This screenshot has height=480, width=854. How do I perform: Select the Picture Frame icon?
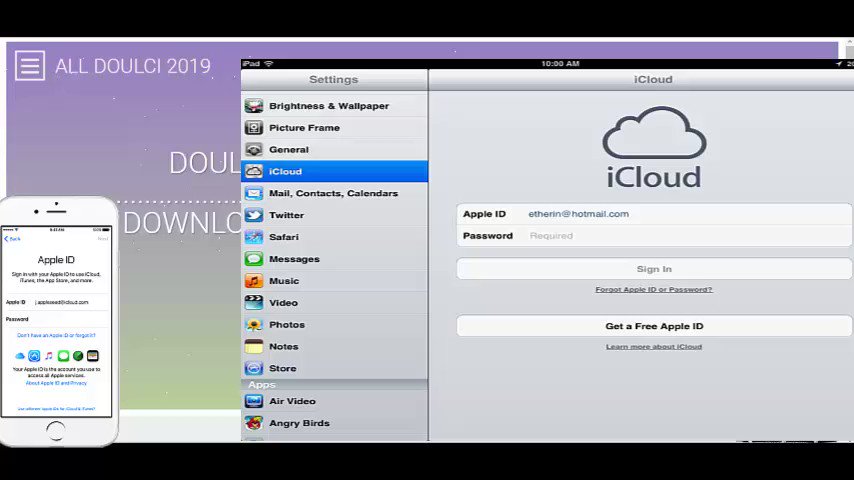tap(254, 127)
